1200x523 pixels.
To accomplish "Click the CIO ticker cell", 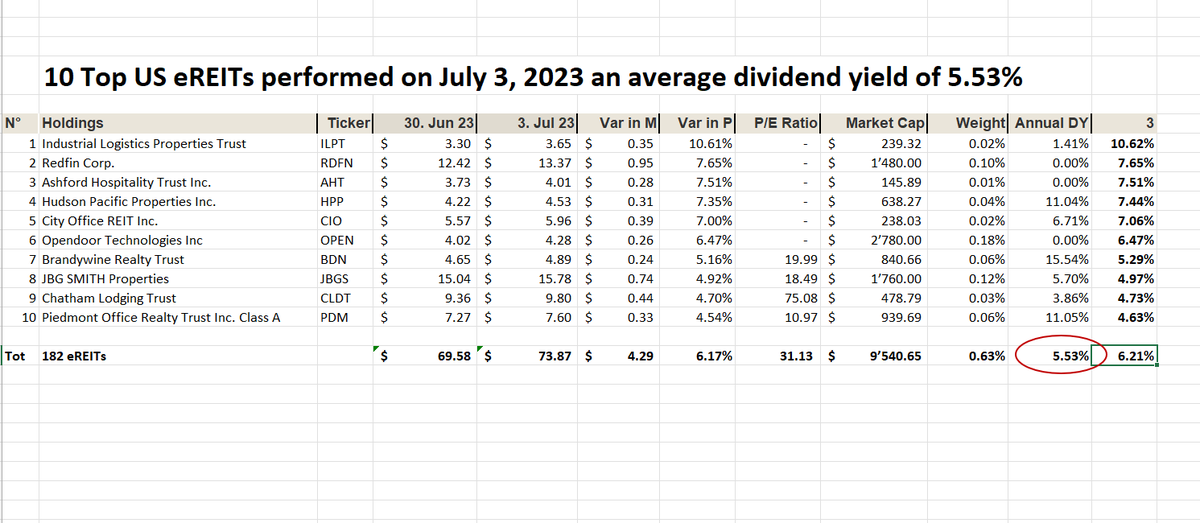I will click(345, 221).
